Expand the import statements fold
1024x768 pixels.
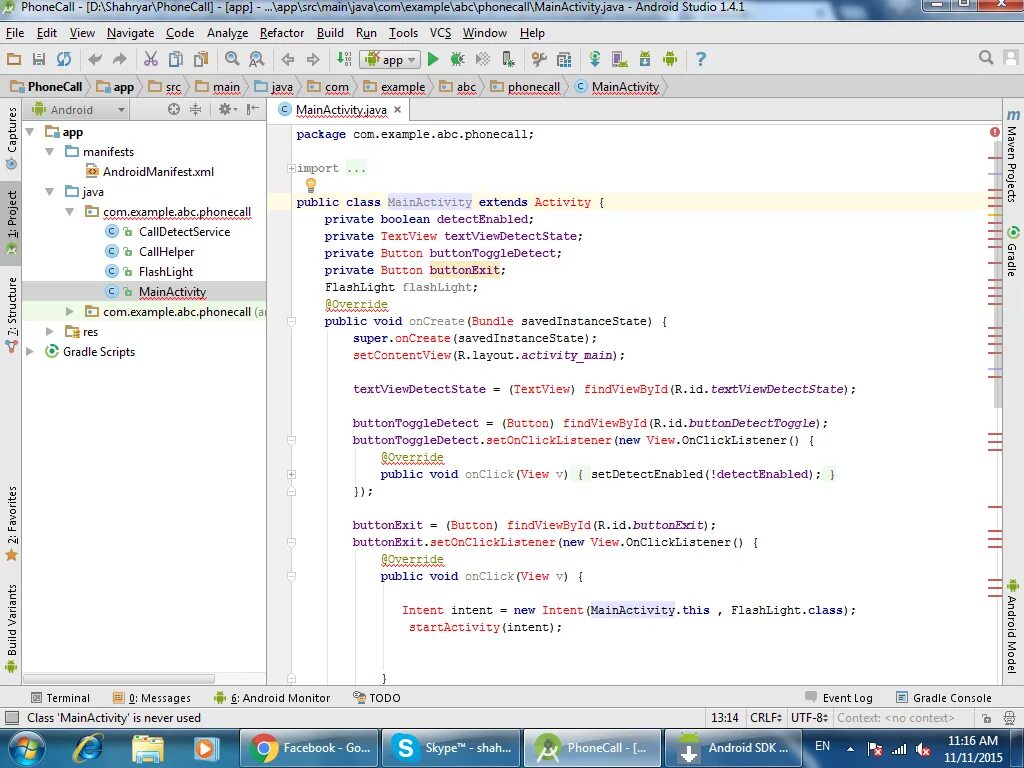(x=291, y=168)
